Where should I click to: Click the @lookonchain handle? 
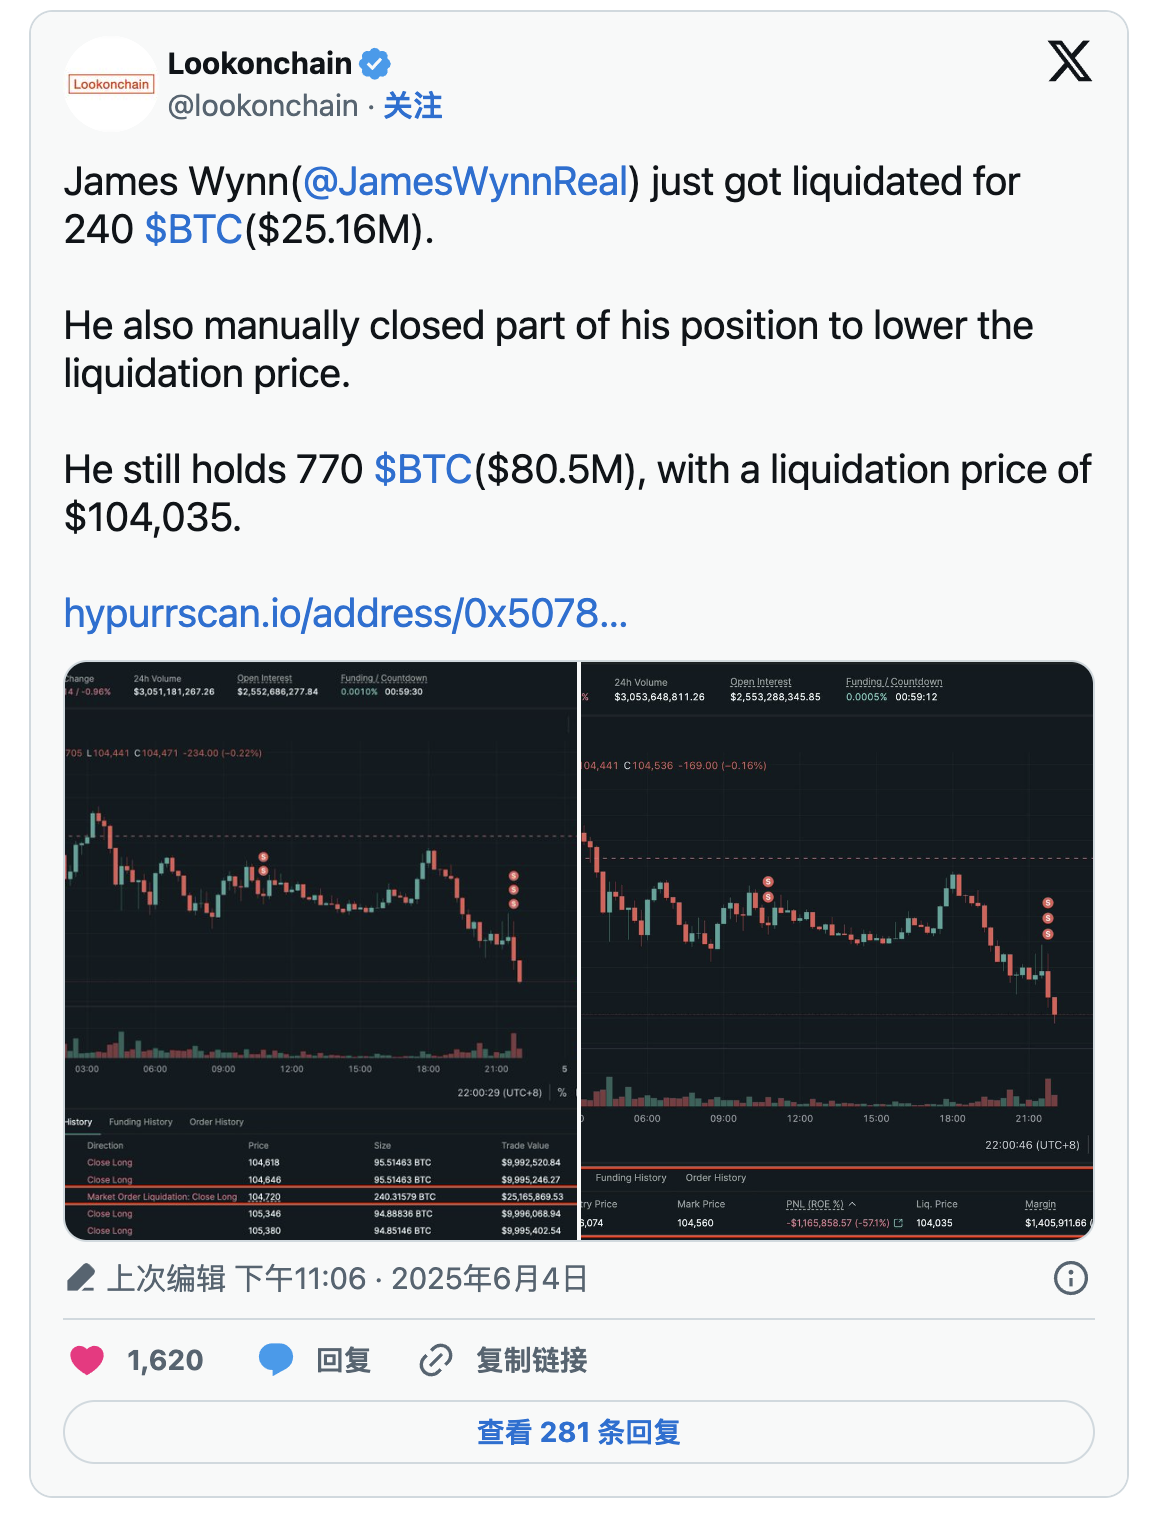(x=262, y=106)
